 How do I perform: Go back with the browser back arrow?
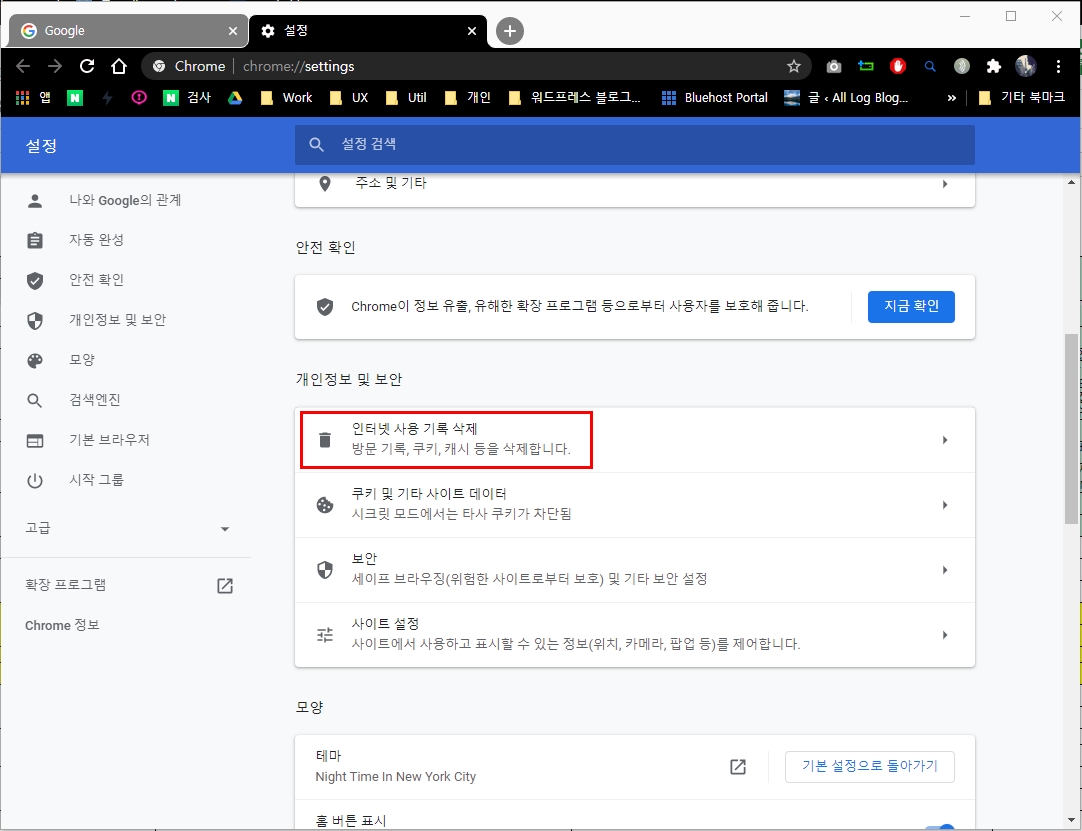coord(23,66)
